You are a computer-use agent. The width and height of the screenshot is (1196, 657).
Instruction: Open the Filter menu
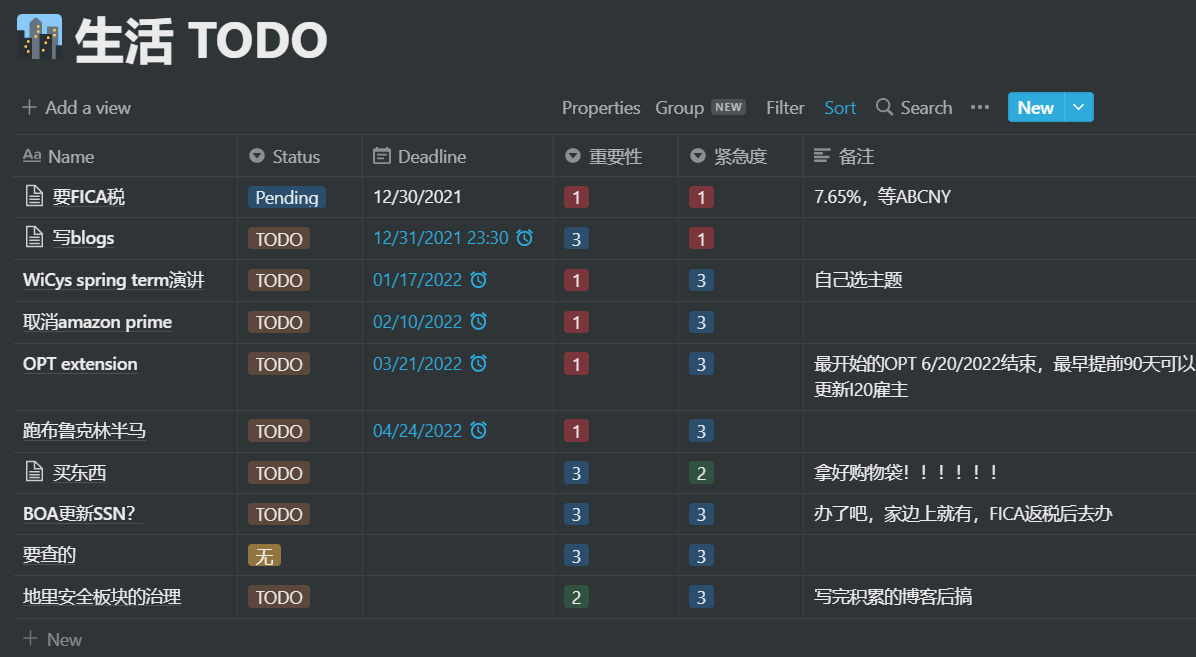click(785, 108)
